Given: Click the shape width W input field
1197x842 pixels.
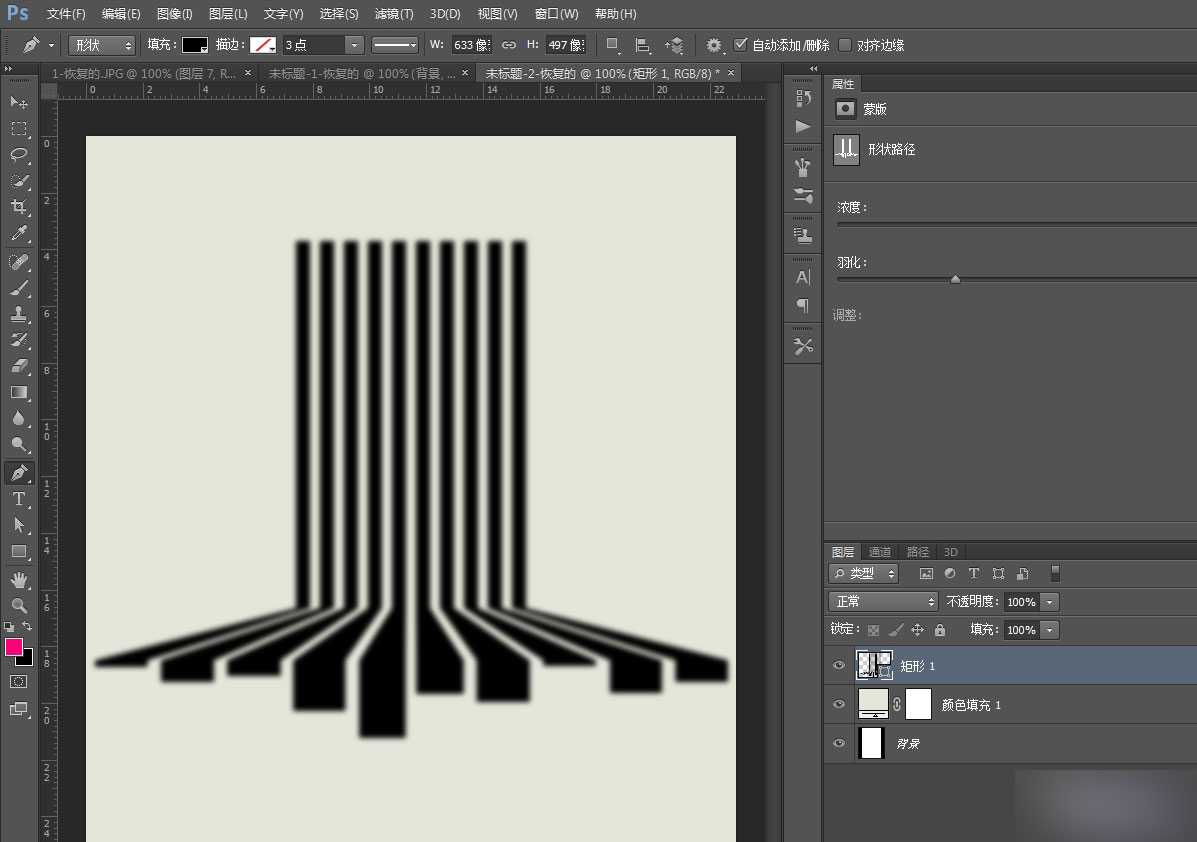Looking at the screenshot, I should pos(471,45).
